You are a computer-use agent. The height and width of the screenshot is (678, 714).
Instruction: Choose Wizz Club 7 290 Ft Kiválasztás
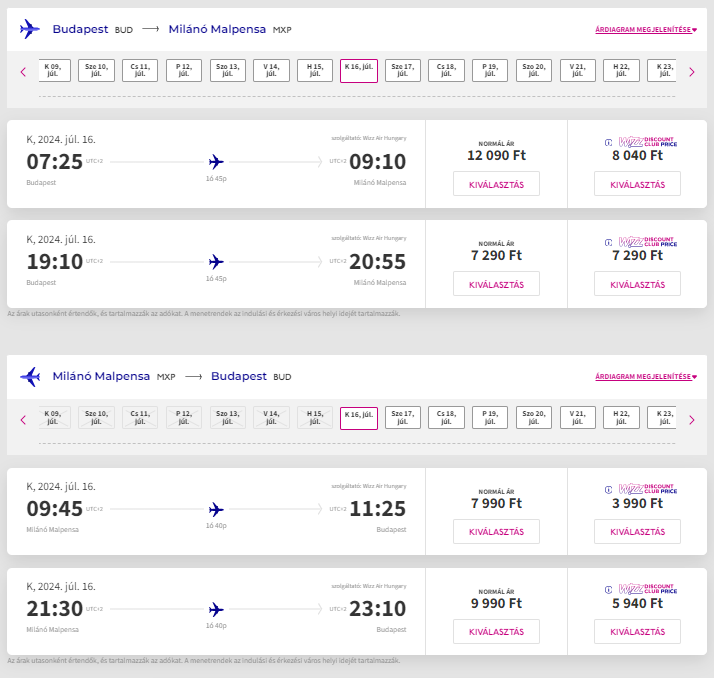[637, 284]
